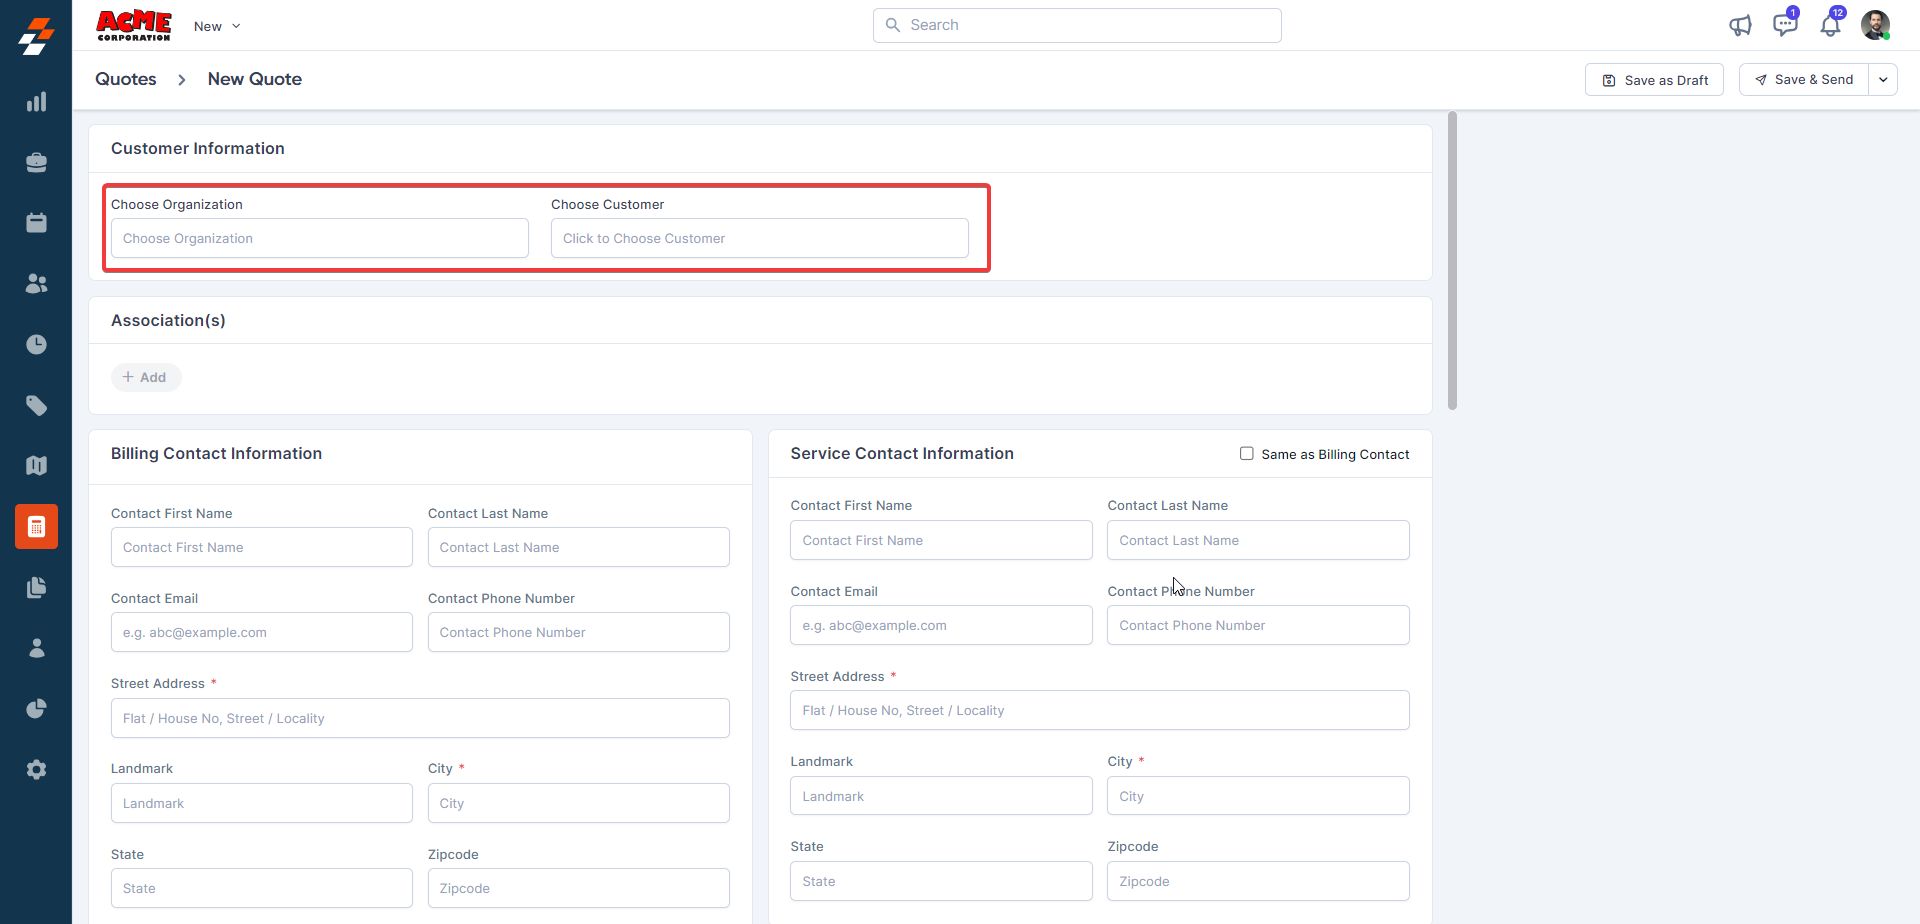Open the people group icon in sidebar
This screenshot has width=1920, height=924.
pos(36,284)
